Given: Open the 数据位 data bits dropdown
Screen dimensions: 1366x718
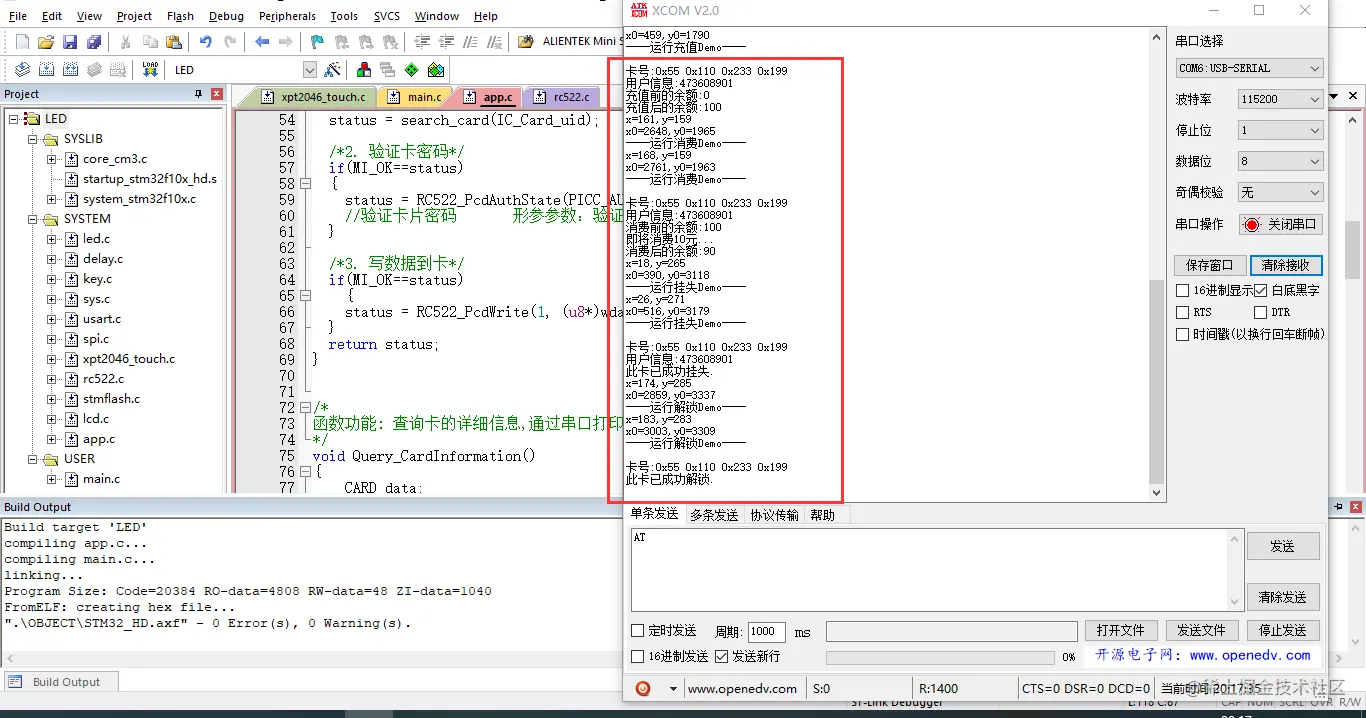Looking at the screenshot, I should coord(1281,161).
